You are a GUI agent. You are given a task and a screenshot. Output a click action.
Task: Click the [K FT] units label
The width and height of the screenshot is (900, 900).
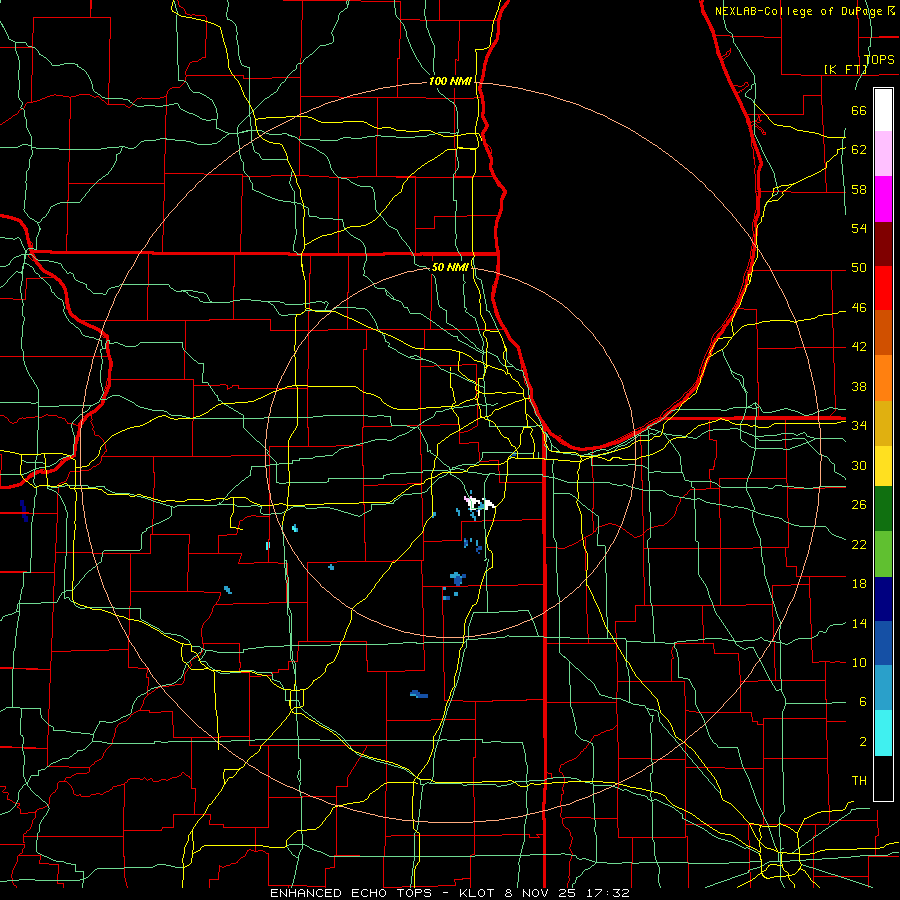coord(845,69)
